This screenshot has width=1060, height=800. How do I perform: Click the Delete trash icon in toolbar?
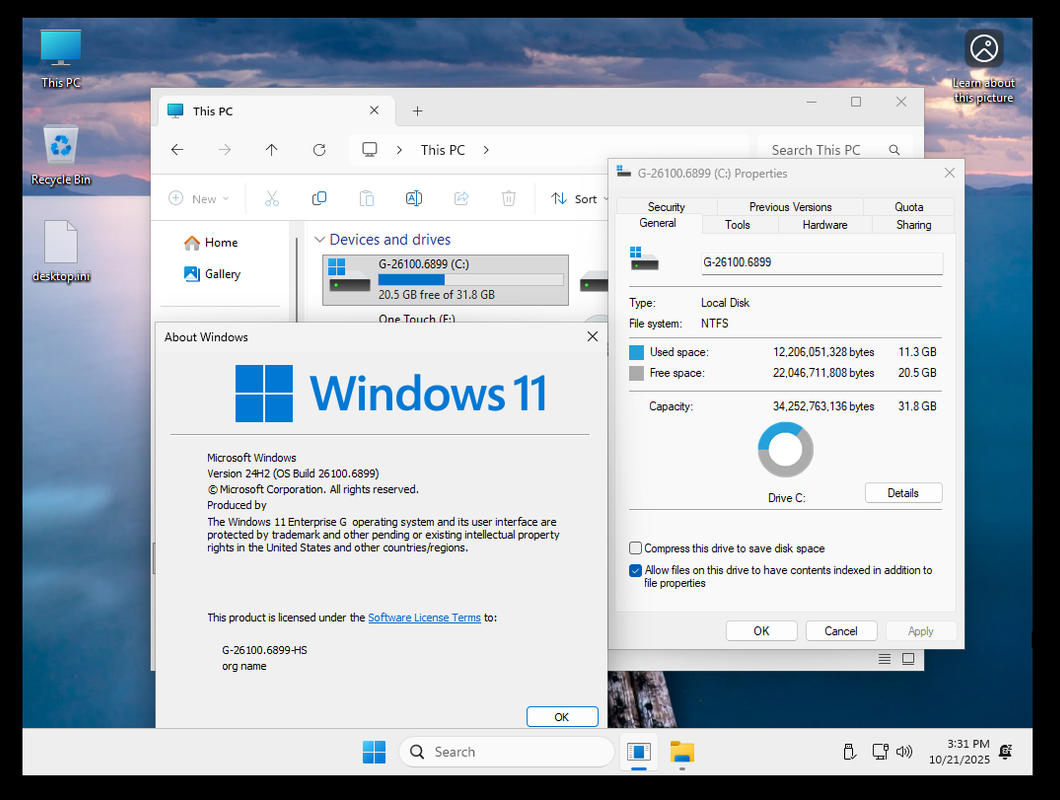[508, 198]
